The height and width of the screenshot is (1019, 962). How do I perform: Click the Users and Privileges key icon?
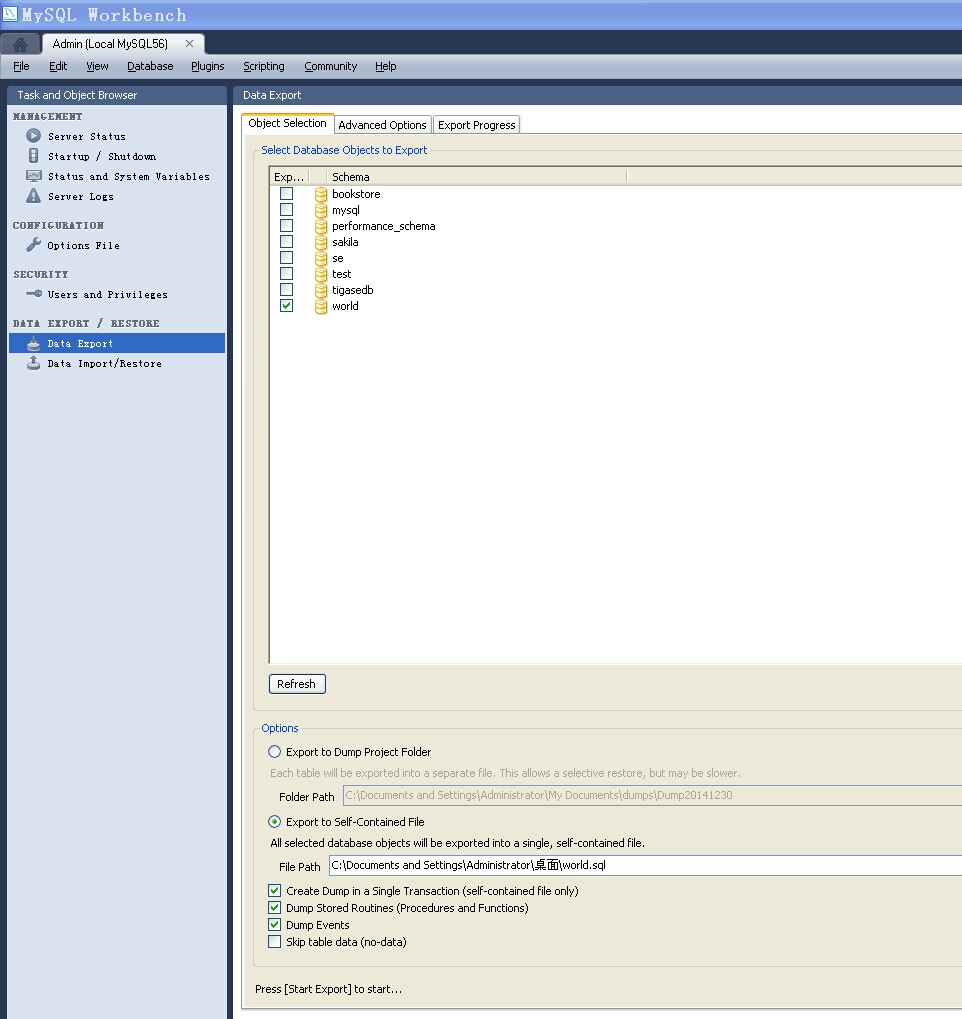click(34, 294)
